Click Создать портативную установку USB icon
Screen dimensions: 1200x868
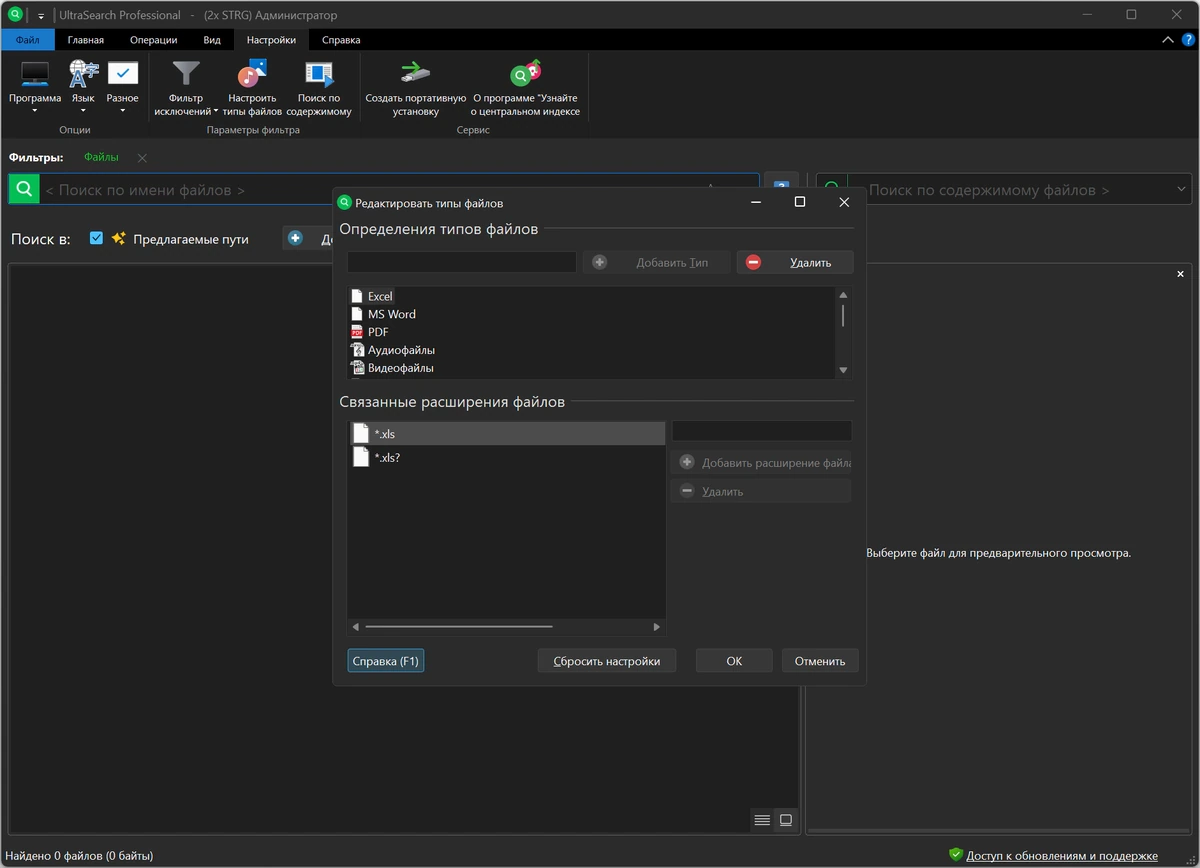click(x=415, y=73)
